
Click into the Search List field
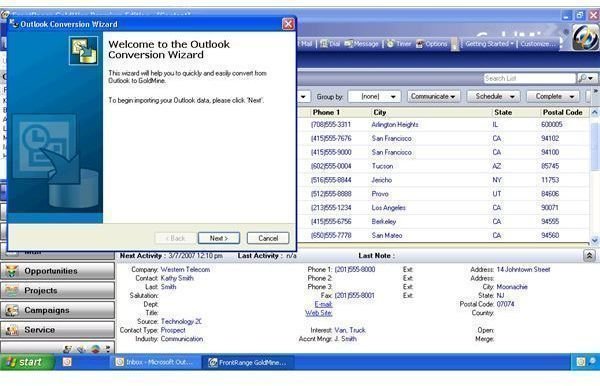pyautogui.click(x=529, y=78)
